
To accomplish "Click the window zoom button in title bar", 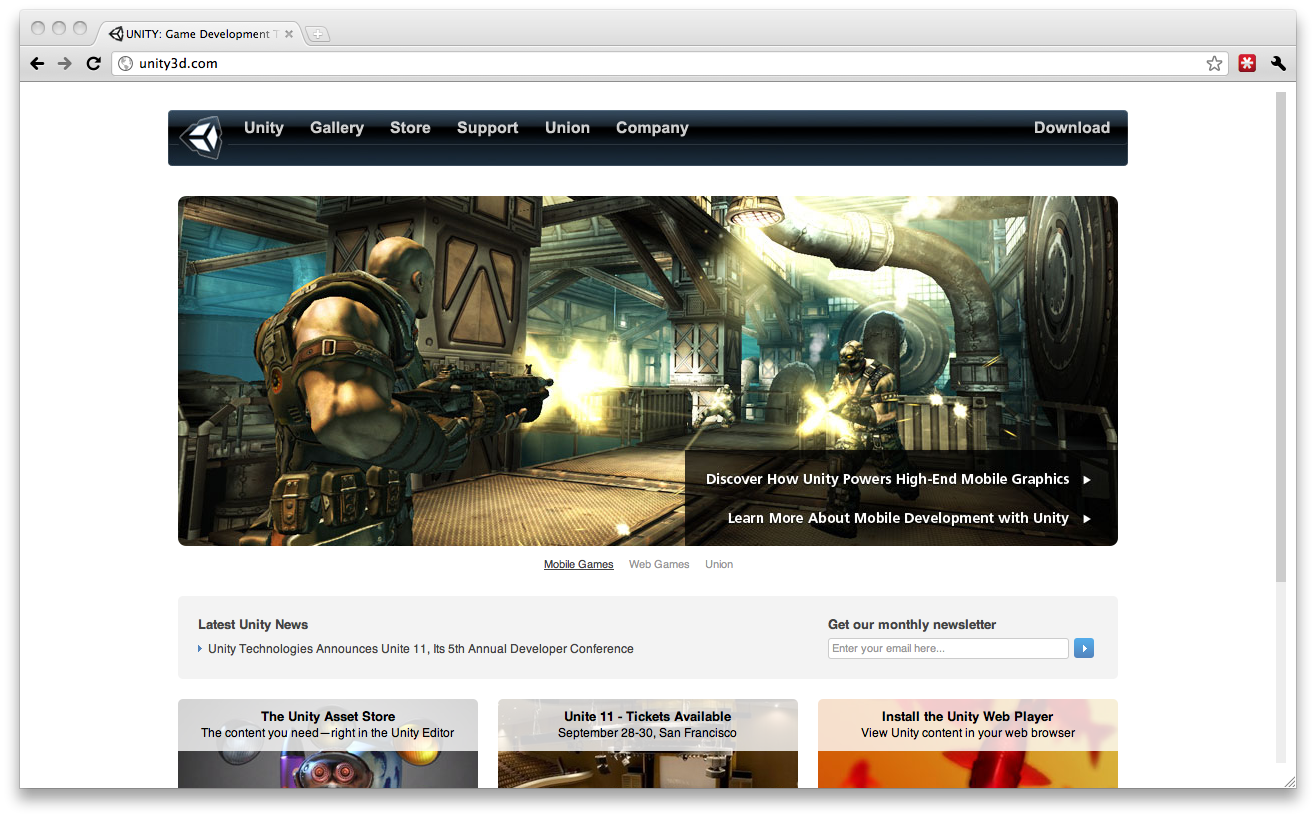I will coord(80,28).
